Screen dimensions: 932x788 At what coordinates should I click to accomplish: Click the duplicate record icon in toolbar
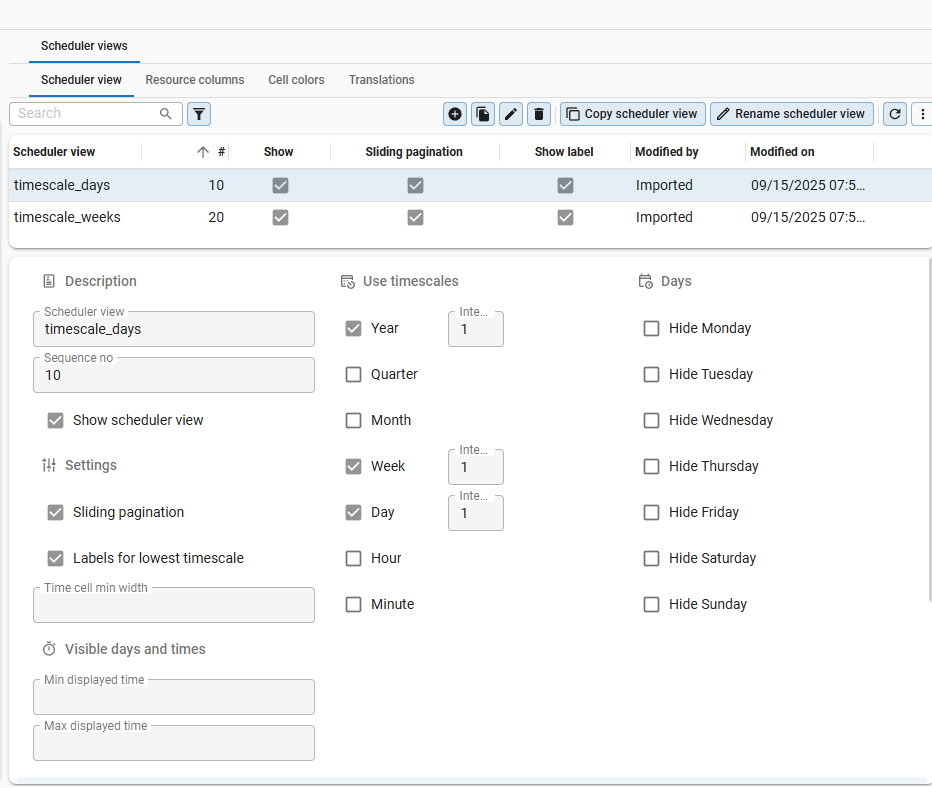tap(483, 114)
